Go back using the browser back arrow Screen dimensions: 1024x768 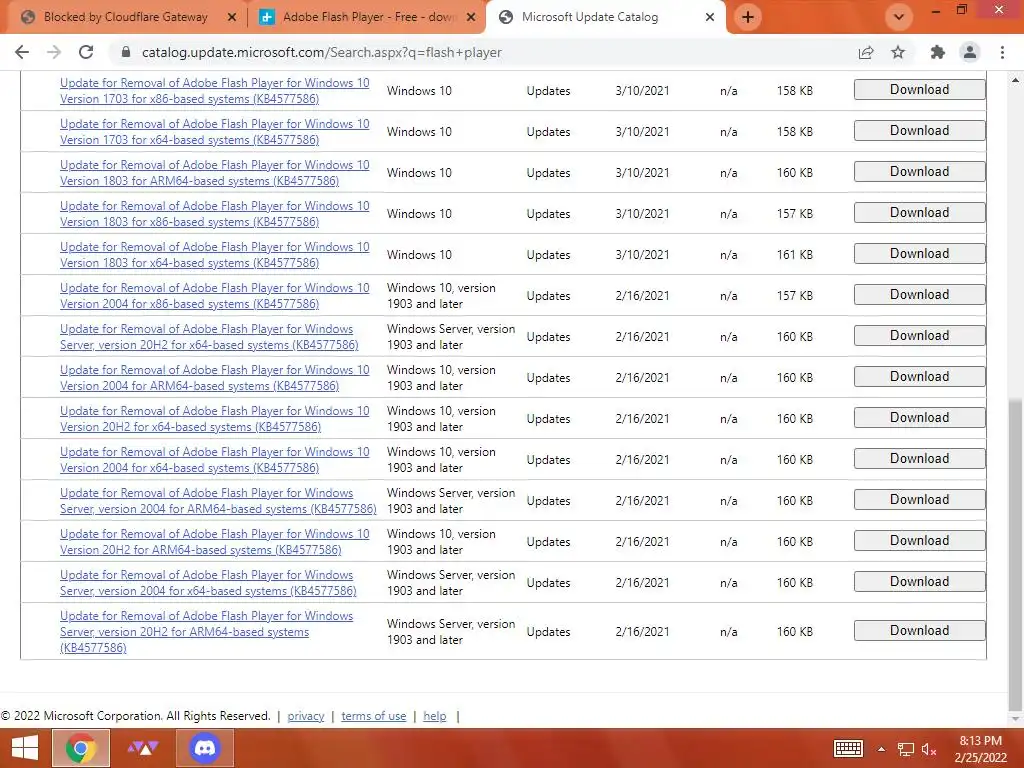(22, 52)
